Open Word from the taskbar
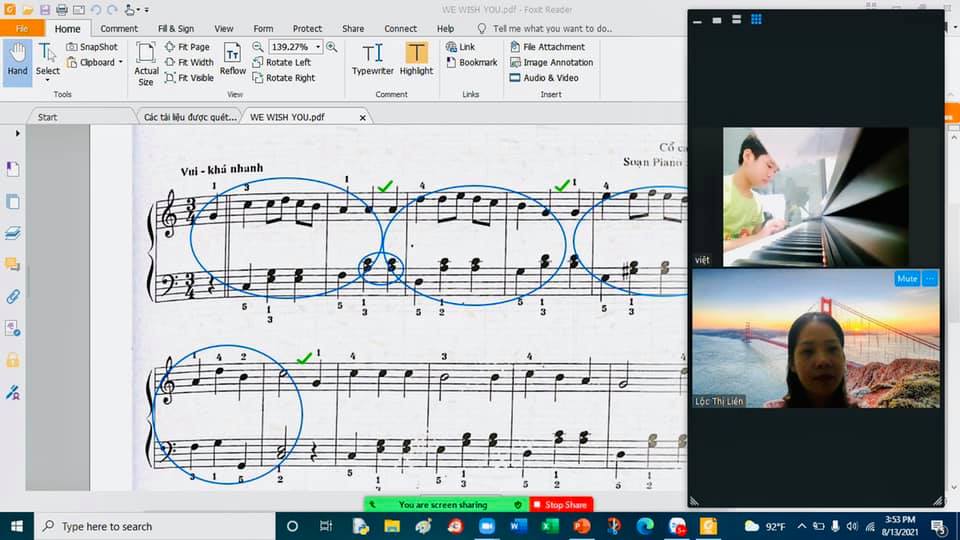960x540 pixels. (519, 526)
